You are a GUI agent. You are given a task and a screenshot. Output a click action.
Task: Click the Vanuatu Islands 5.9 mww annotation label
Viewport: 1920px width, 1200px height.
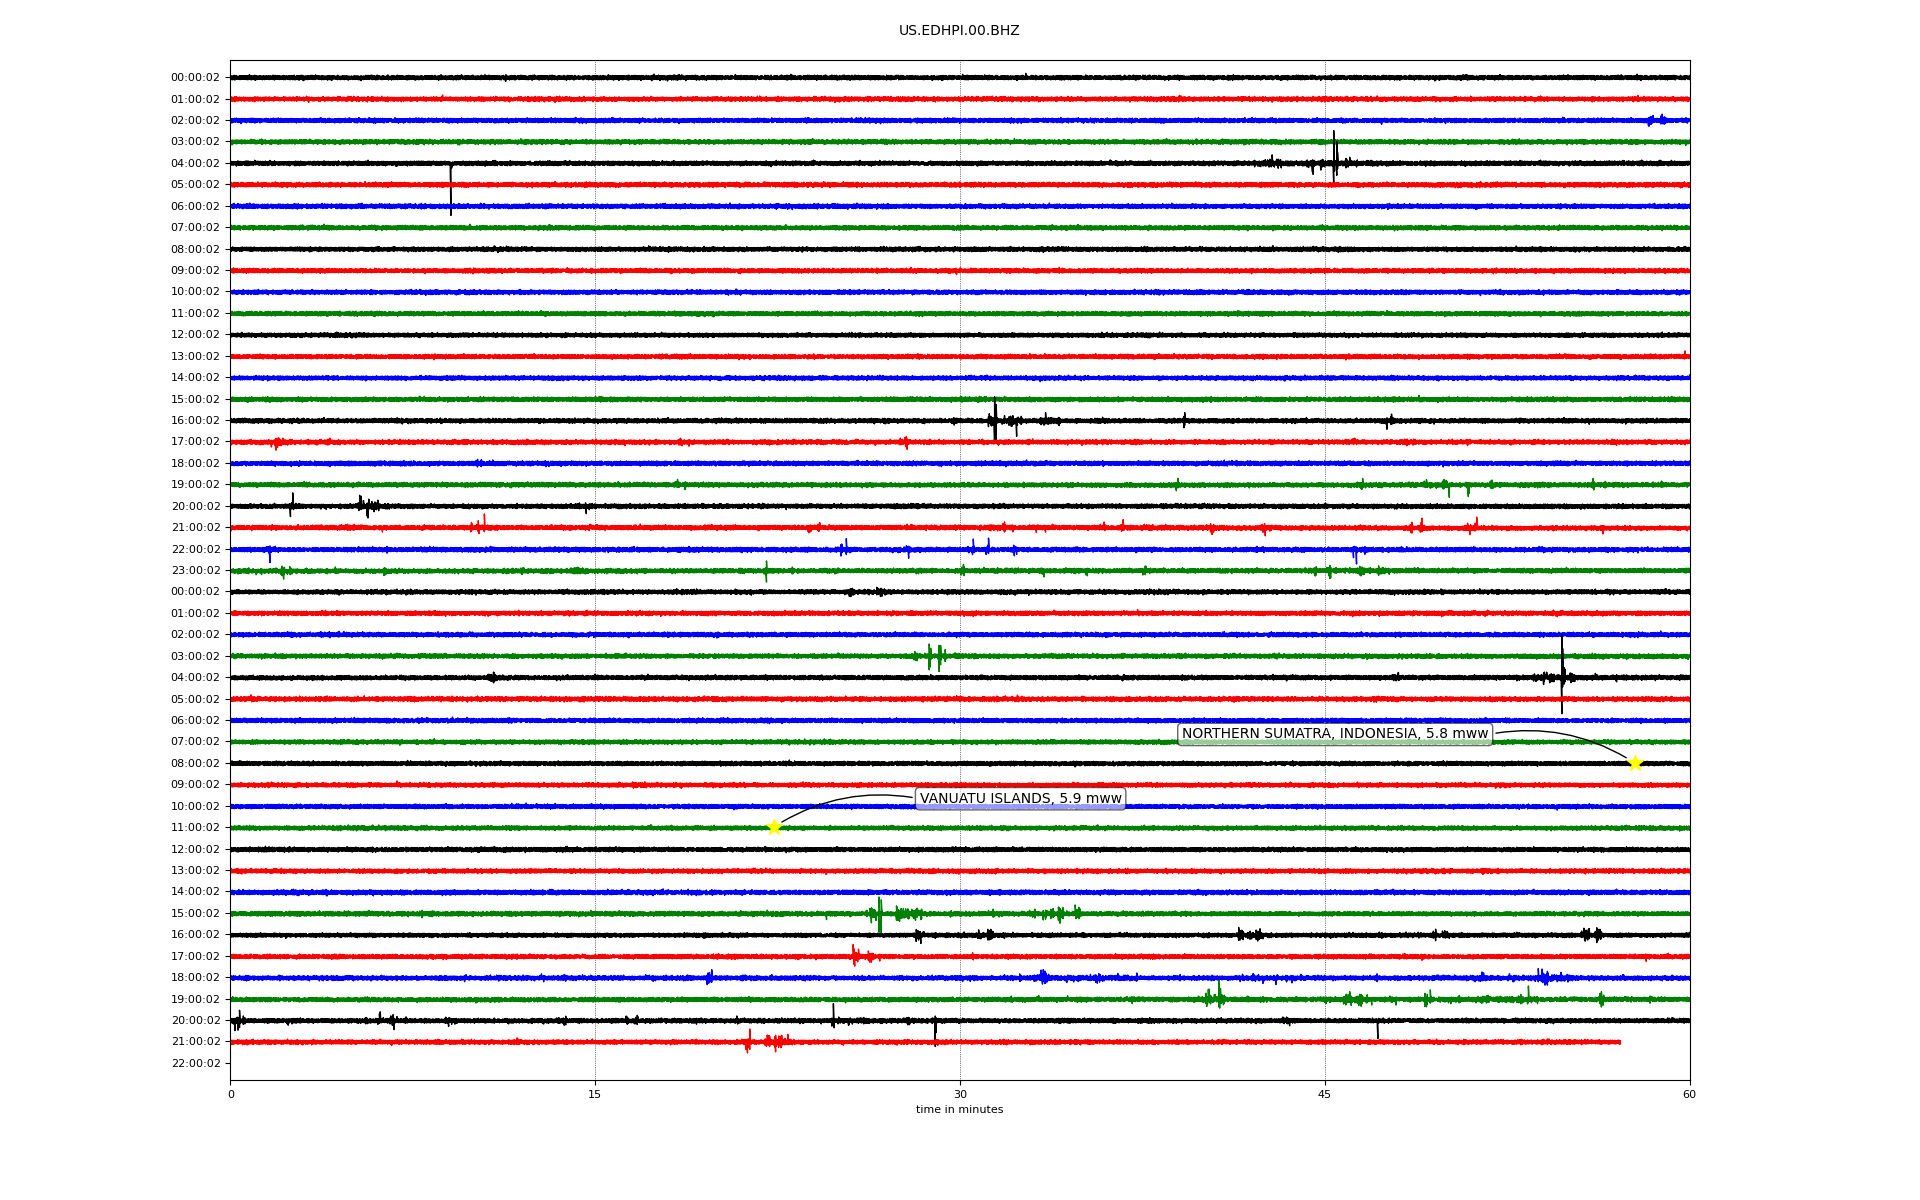[1020, 799]
